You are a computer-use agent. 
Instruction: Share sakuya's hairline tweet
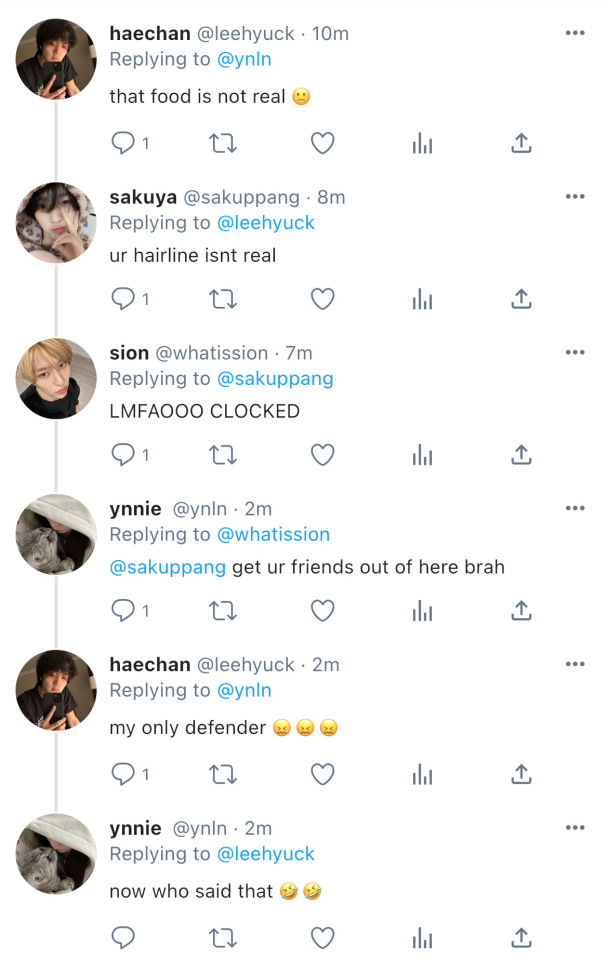521,299
